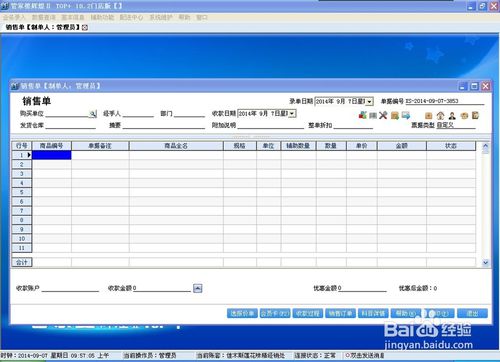Click the package icon beside person icon
The image size is (500, 362).
(464, 116)
